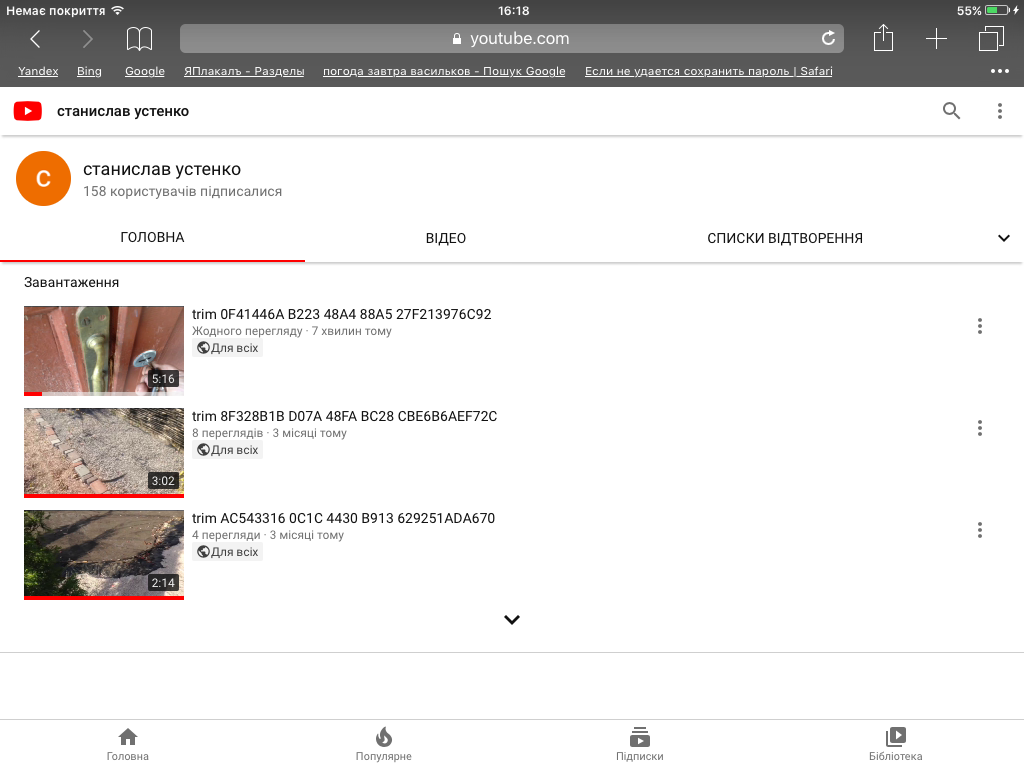Expand more channel tabs chevron

click(1004, 238)
